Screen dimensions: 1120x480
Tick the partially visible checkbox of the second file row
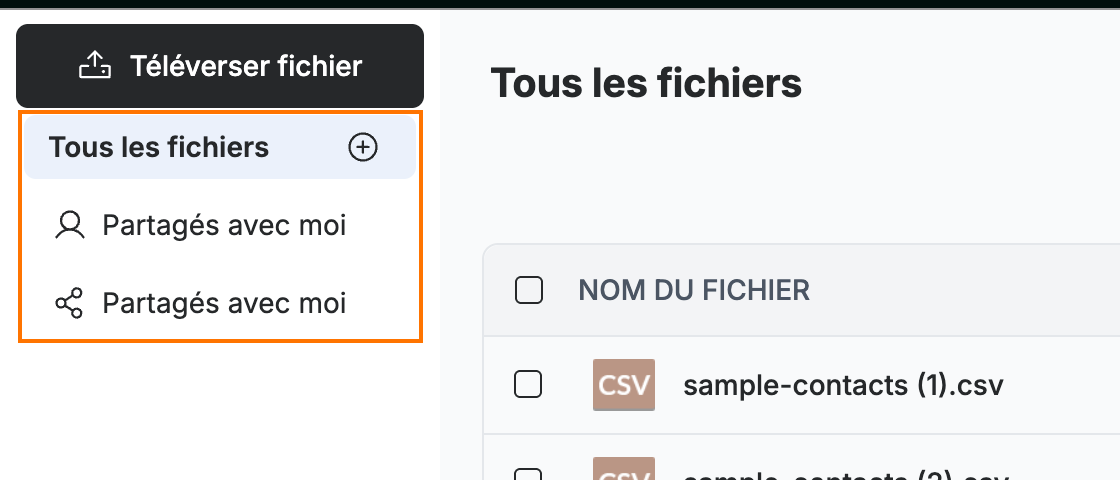point(529,474)
